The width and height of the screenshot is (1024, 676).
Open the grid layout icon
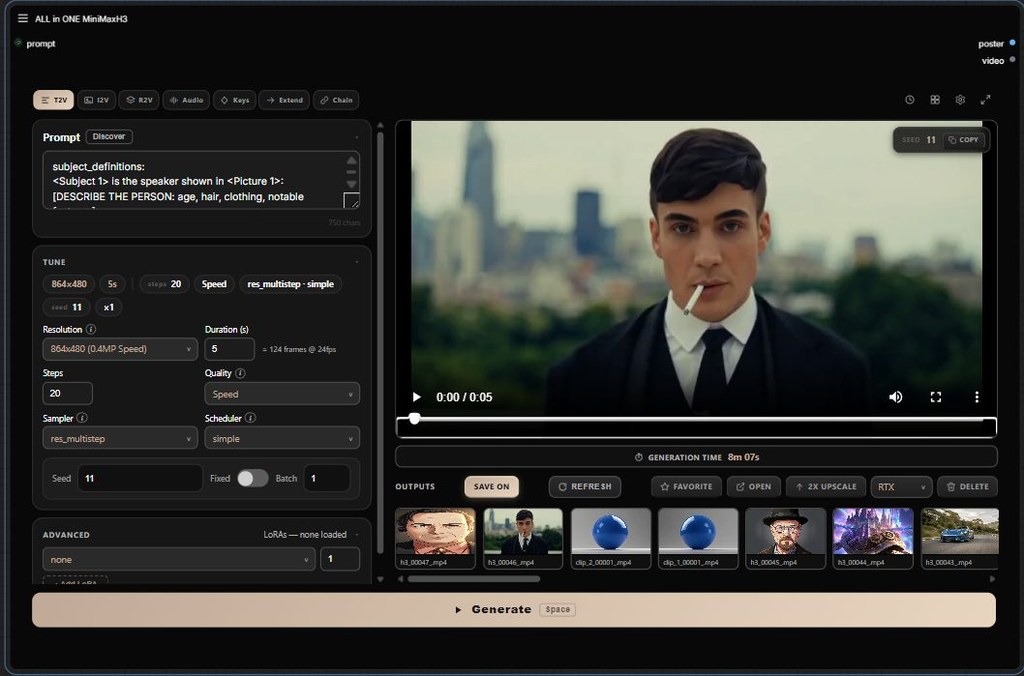(935, 100)
